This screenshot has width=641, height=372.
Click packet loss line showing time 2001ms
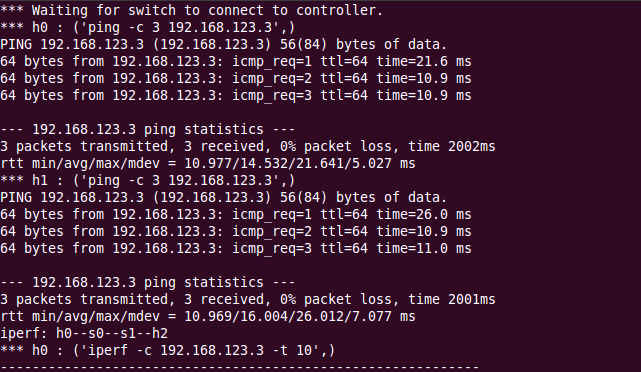(x=247, y=299)
